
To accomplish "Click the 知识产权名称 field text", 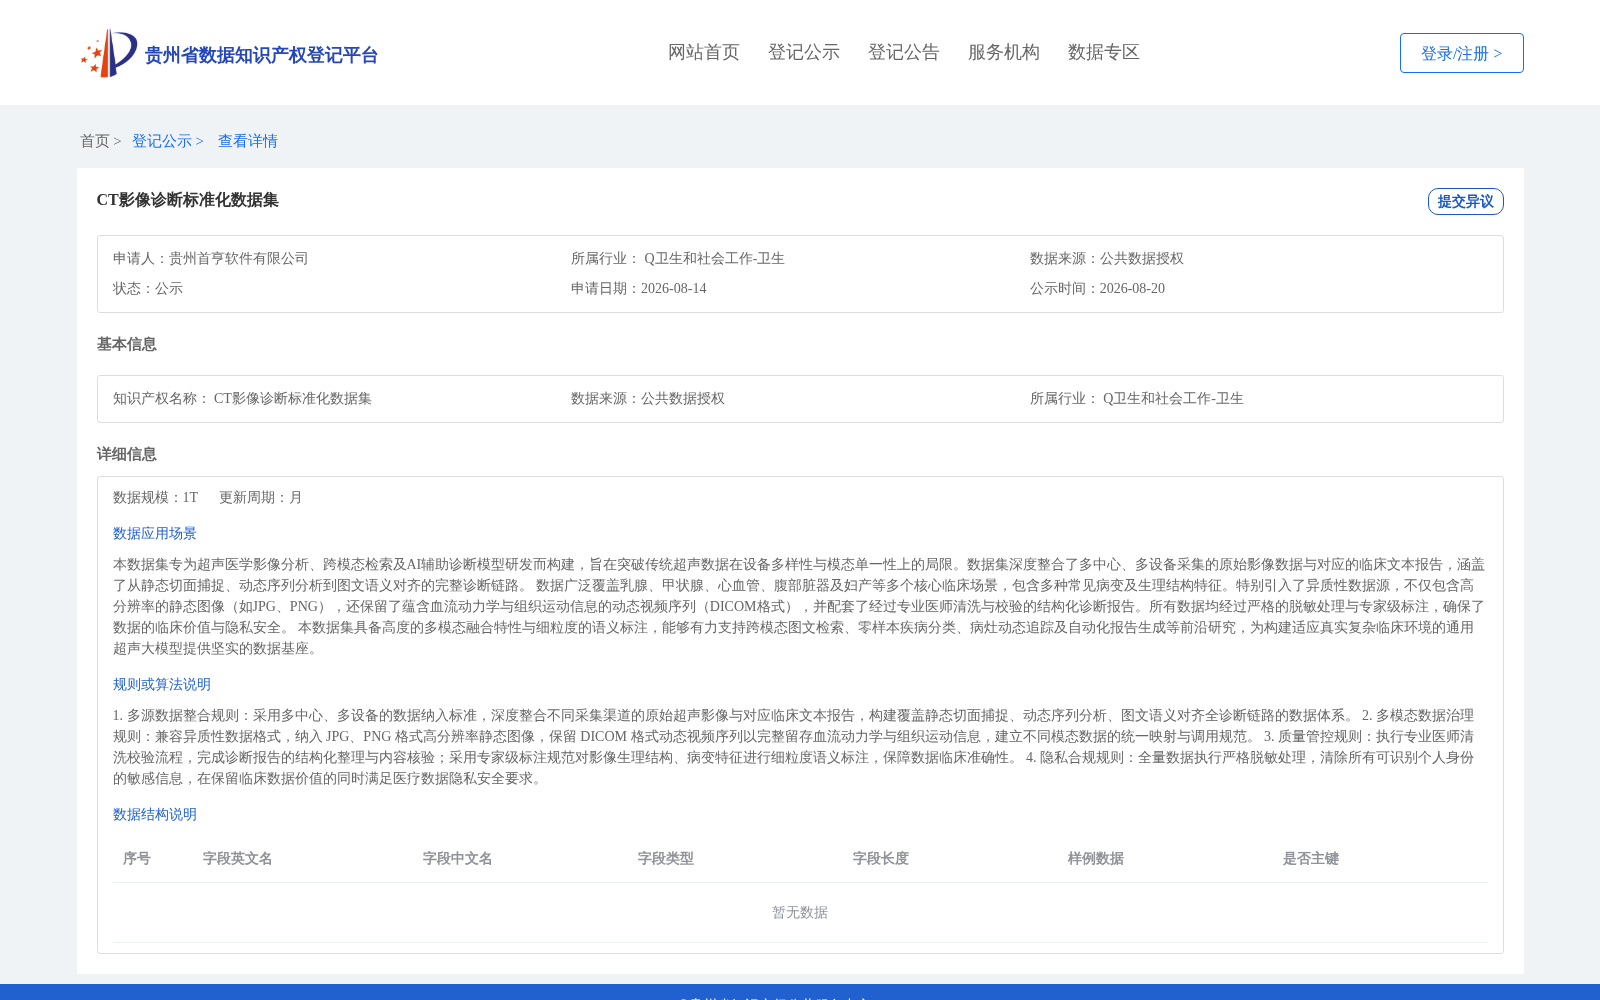I will [x=242, y=399].
